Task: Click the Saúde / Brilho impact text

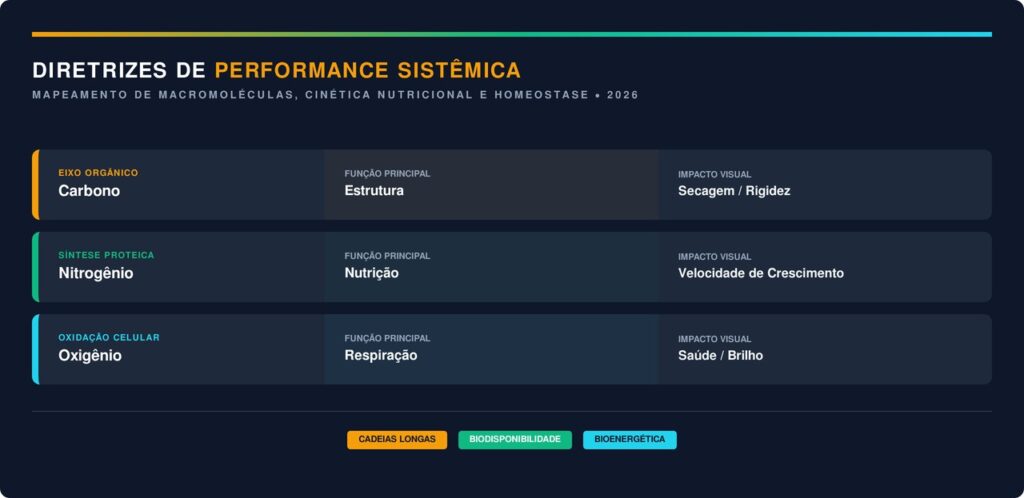Action: [x=720, y=355]
